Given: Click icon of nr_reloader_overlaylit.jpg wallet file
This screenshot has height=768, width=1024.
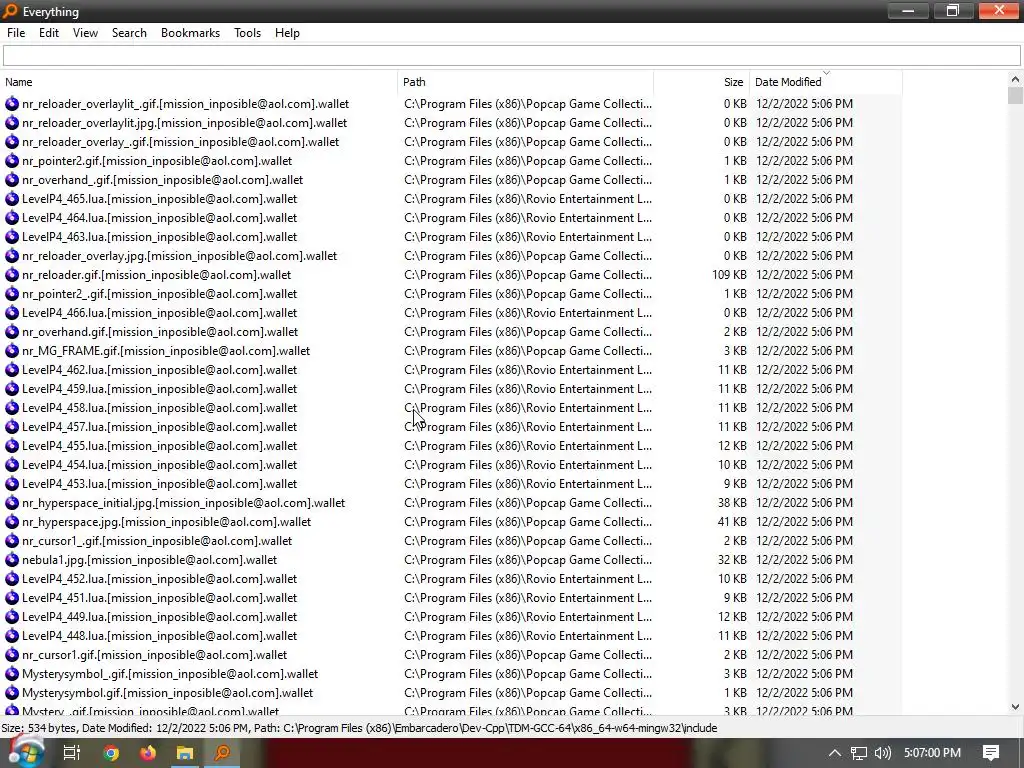Looking at the screenshot, I should coord(12,123).
